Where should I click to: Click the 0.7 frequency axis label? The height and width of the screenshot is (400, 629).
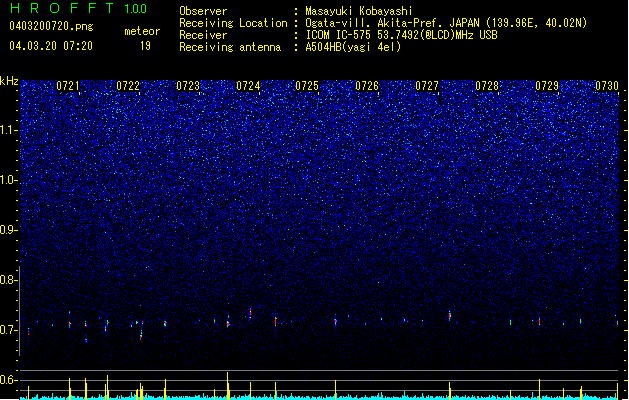pos(8,330)
